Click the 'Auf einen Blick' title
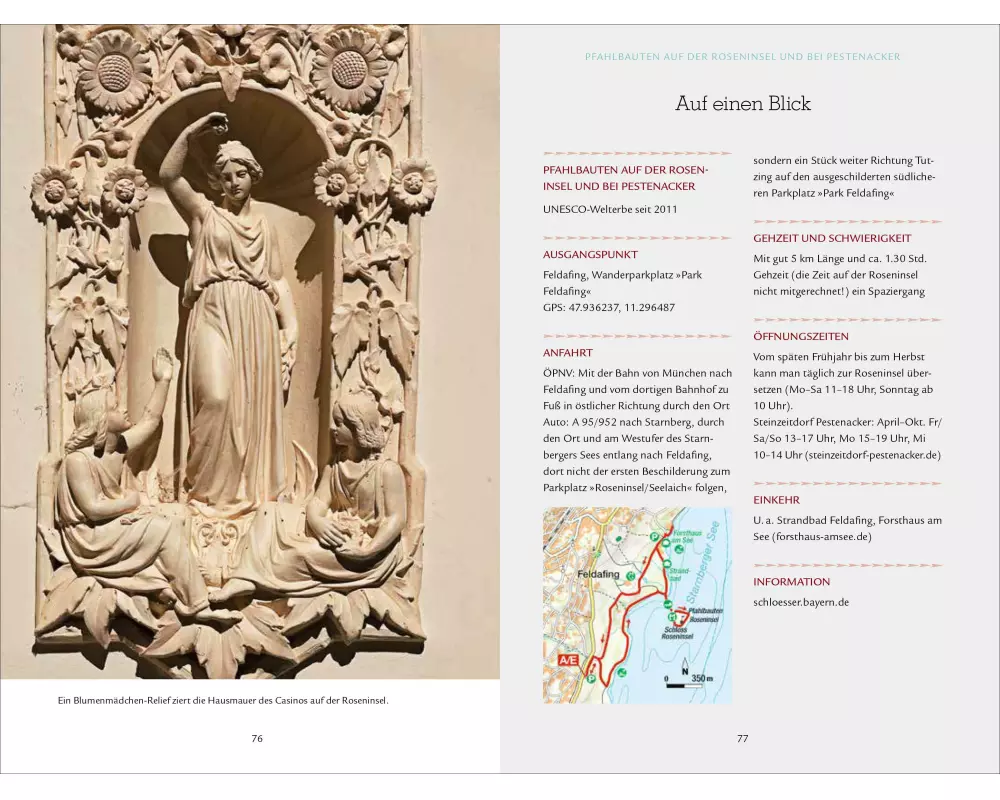 click(742, 104)
